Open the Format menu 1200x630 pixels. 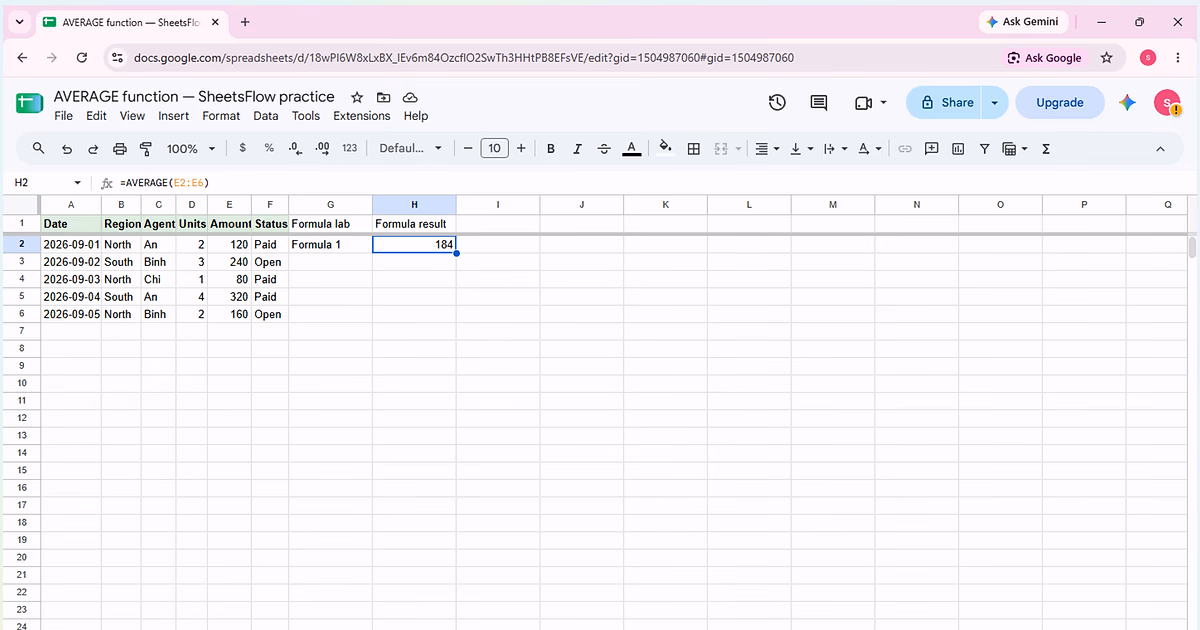[x=221, y=116]
